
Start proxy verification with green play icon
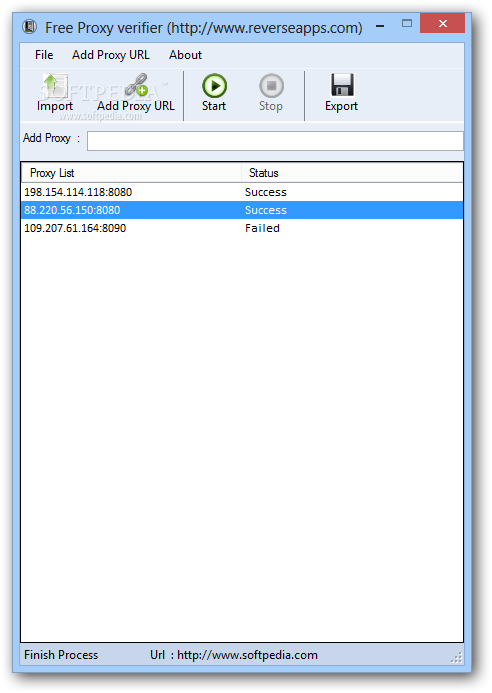(214, 85)
